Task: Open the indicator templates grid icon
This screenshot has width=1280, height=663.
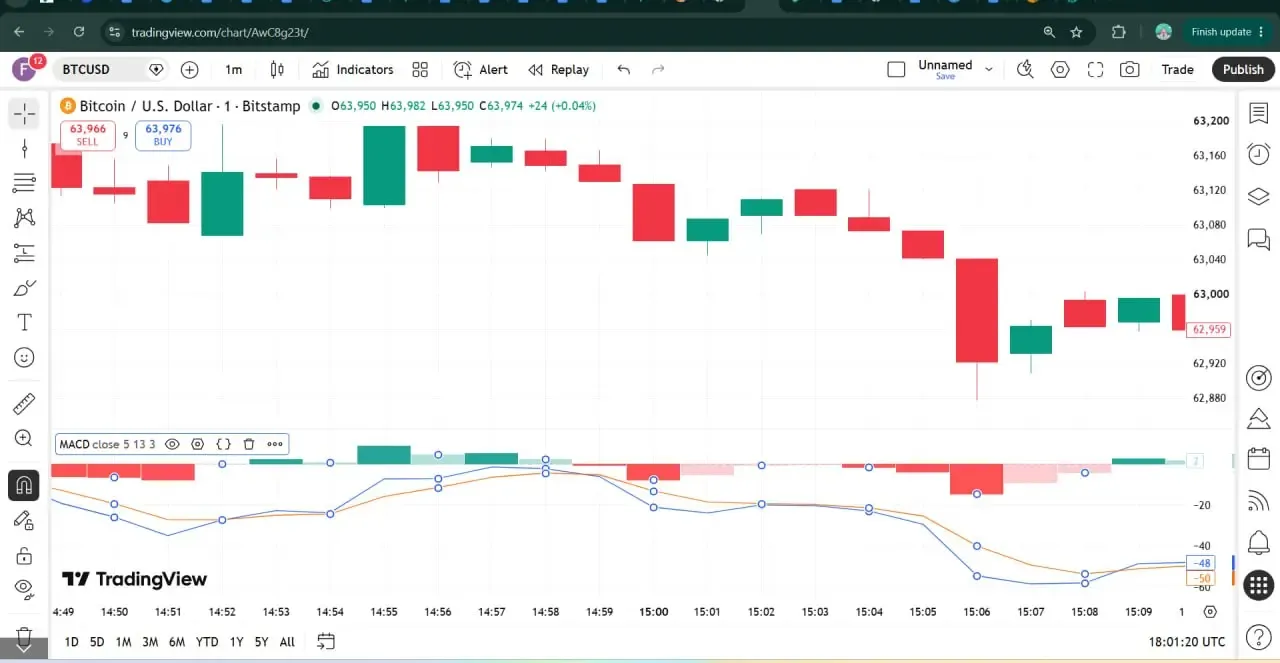Action: 420,69
